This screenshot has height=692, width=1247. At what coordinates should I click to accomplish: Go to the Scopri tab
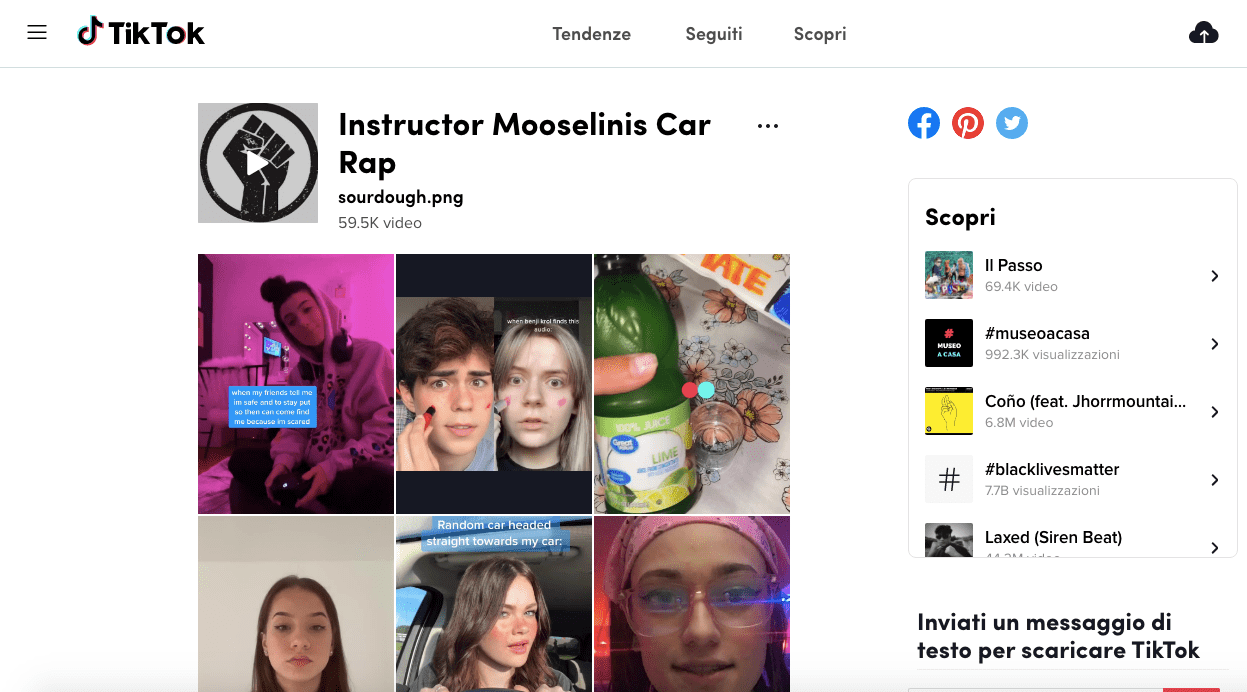[x=820, y=34]
